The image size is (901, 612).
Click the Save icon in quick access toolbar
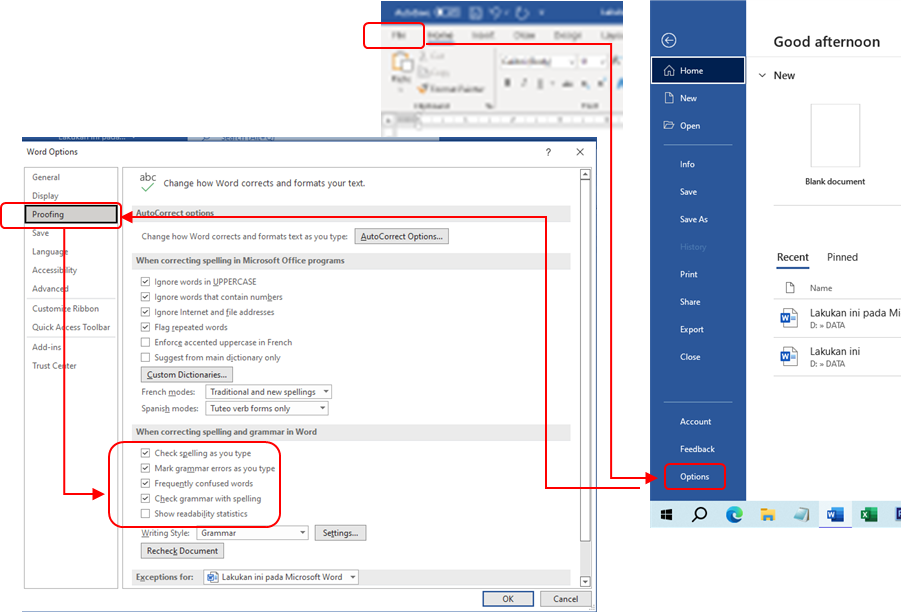coord(475,12)
